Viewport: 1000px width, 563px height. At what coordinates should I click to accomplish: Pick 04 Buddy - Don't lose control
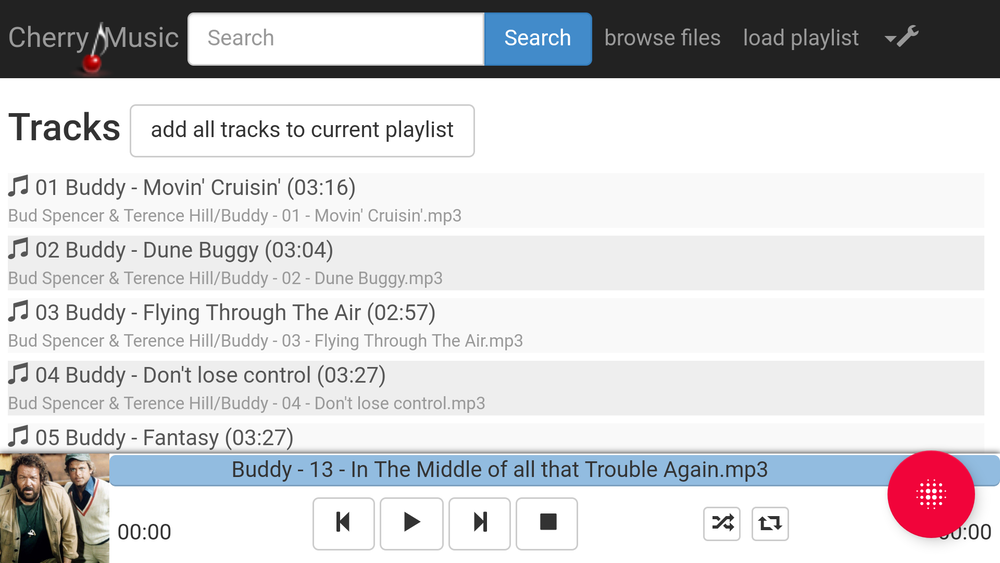pos(210,376)
